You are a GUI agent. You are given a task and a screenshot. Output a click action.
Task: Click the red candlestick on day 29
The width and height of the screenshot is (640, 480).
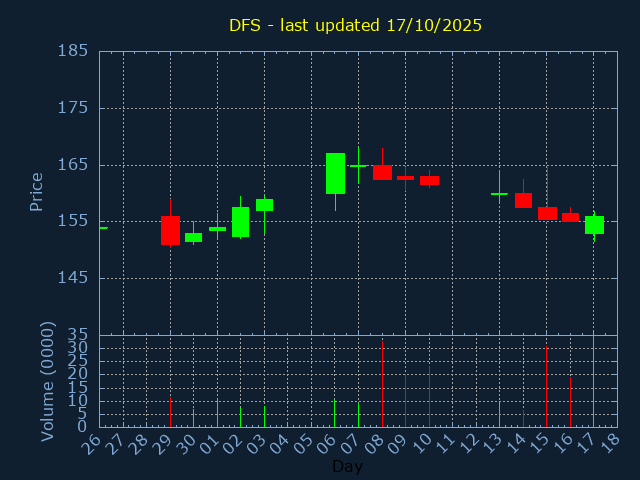click(x=170, y=230)
